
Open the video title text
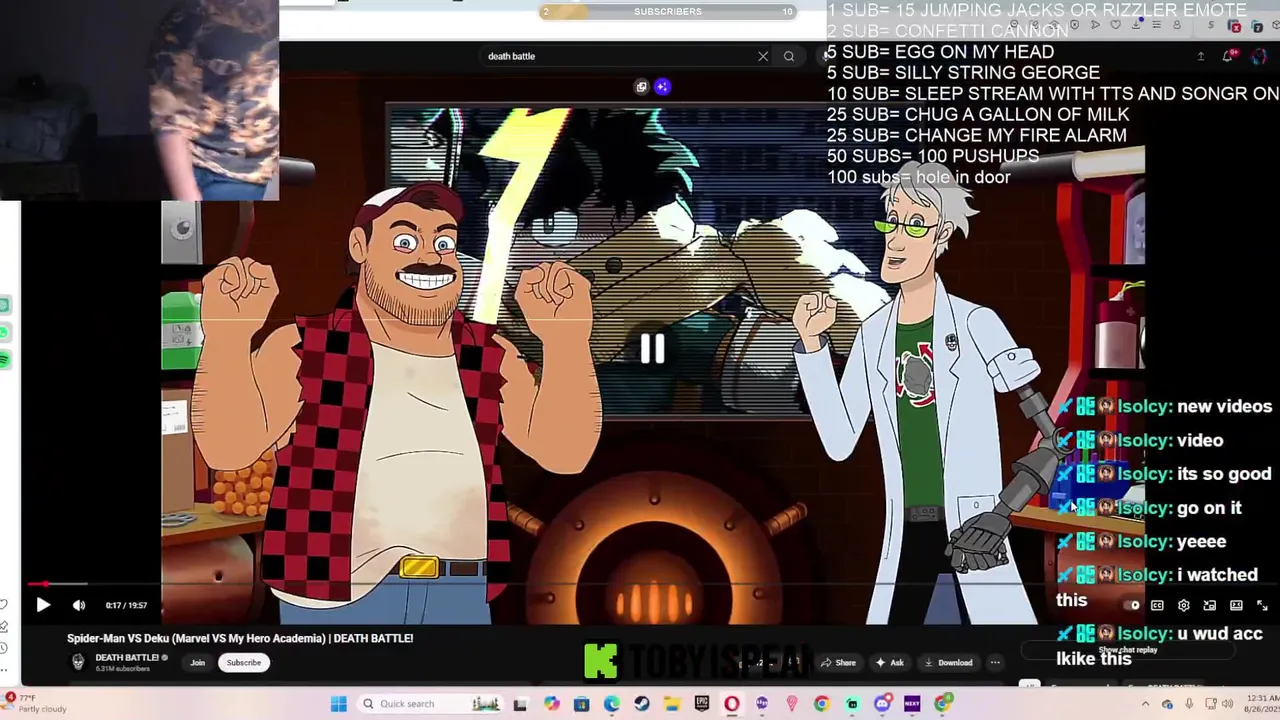240,638
